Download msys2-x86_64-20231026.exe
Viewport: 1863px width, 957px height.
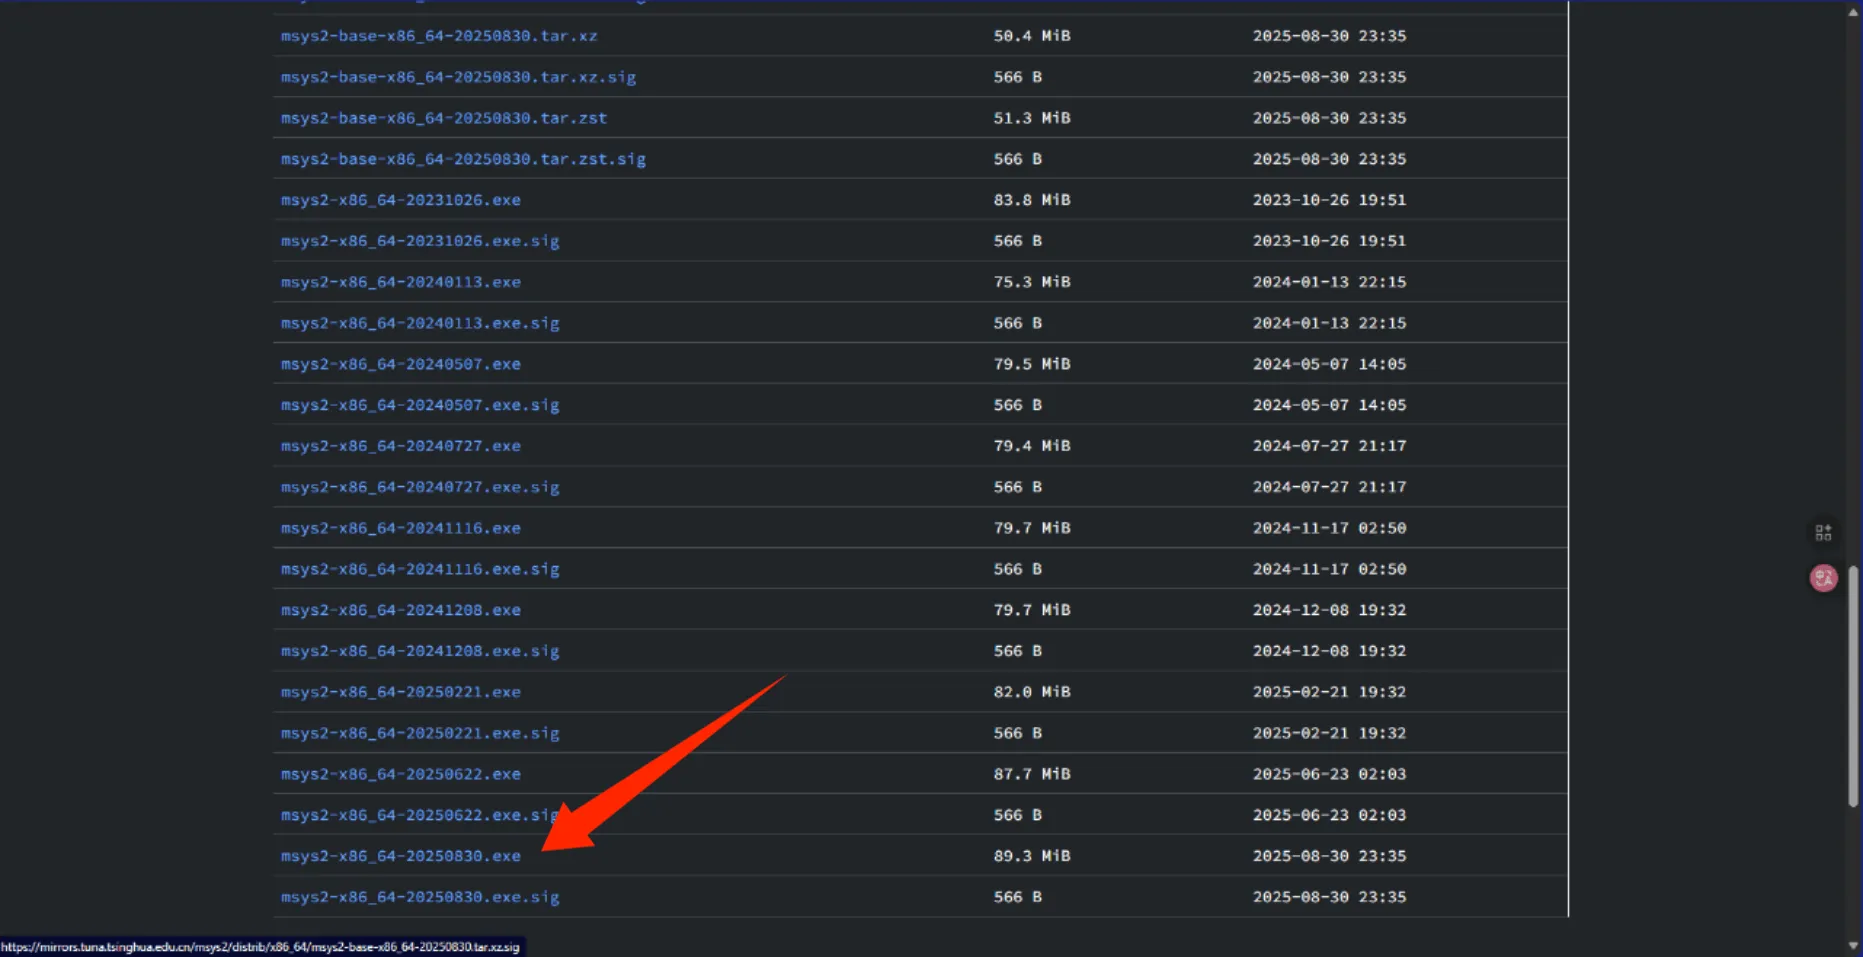click(400, 200)
